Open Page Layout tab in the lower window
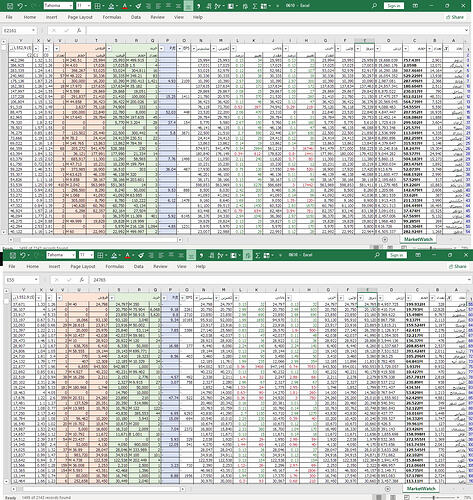The width and height of the screenshot is (473, 500). pos(83,266)
